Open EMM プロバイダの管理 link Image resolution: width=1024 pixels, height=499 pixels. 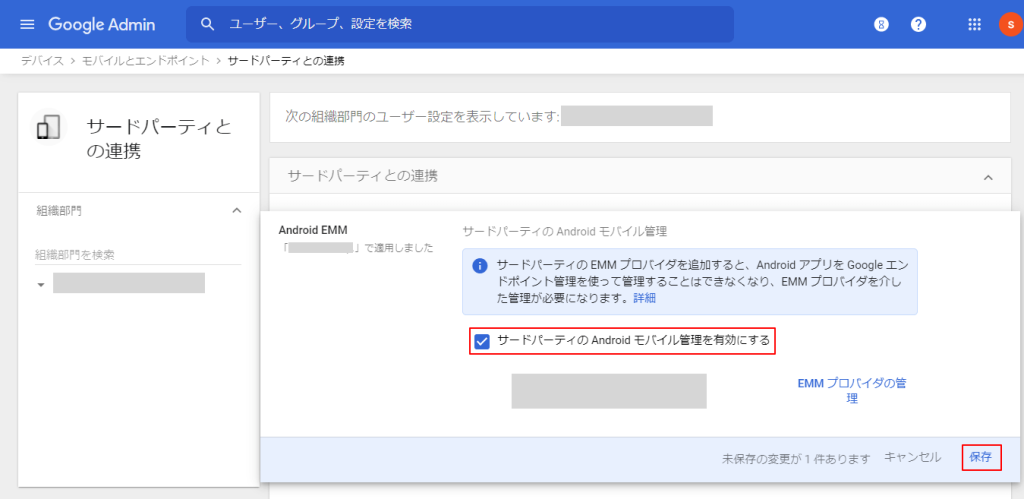click(x=852, y=391)
